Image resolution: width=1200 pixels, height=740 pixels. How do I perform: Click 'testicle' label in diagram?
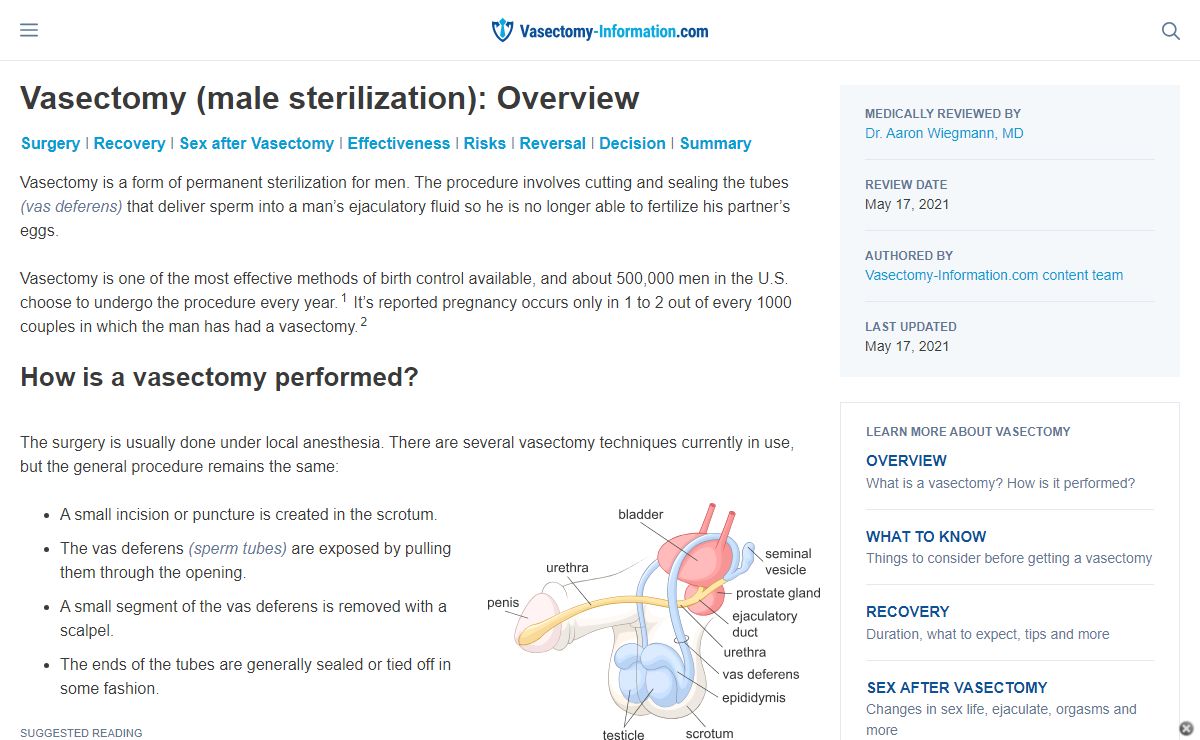(x=624, y=735)
